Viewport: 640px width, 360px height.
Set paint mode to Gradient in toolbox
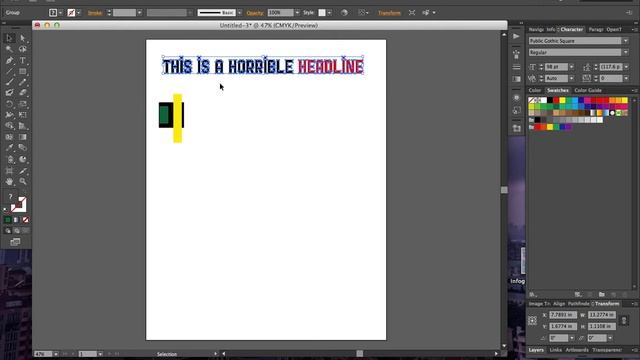16,220
